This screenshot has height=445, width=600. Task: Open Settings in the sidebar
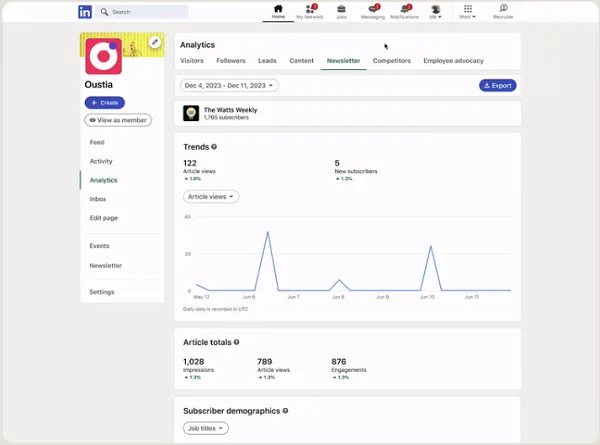[x=102, y=292]
